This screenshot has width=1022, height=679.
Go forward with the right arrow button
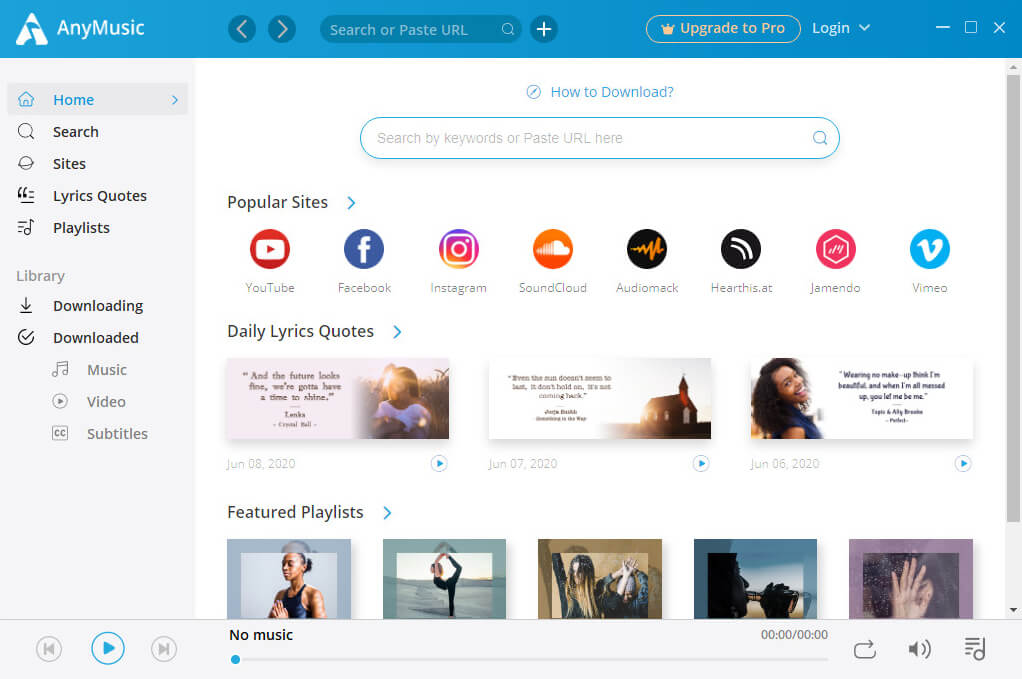282,29
